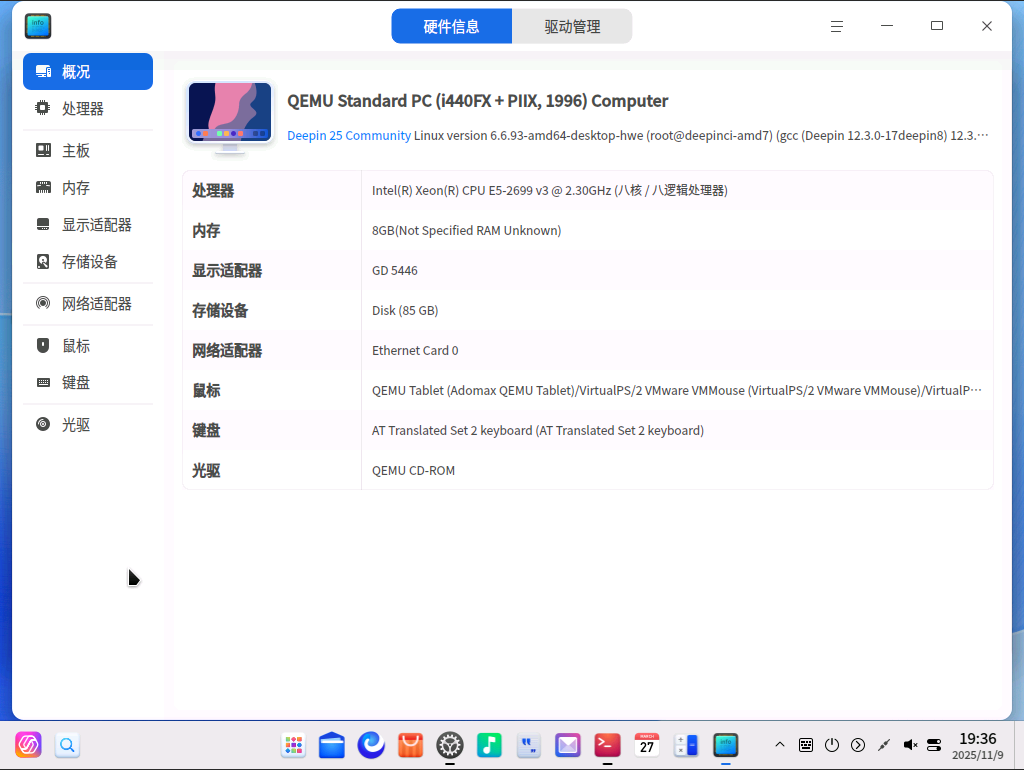Open the calendar icon showing 27 in the taskbar

(647, 745)
